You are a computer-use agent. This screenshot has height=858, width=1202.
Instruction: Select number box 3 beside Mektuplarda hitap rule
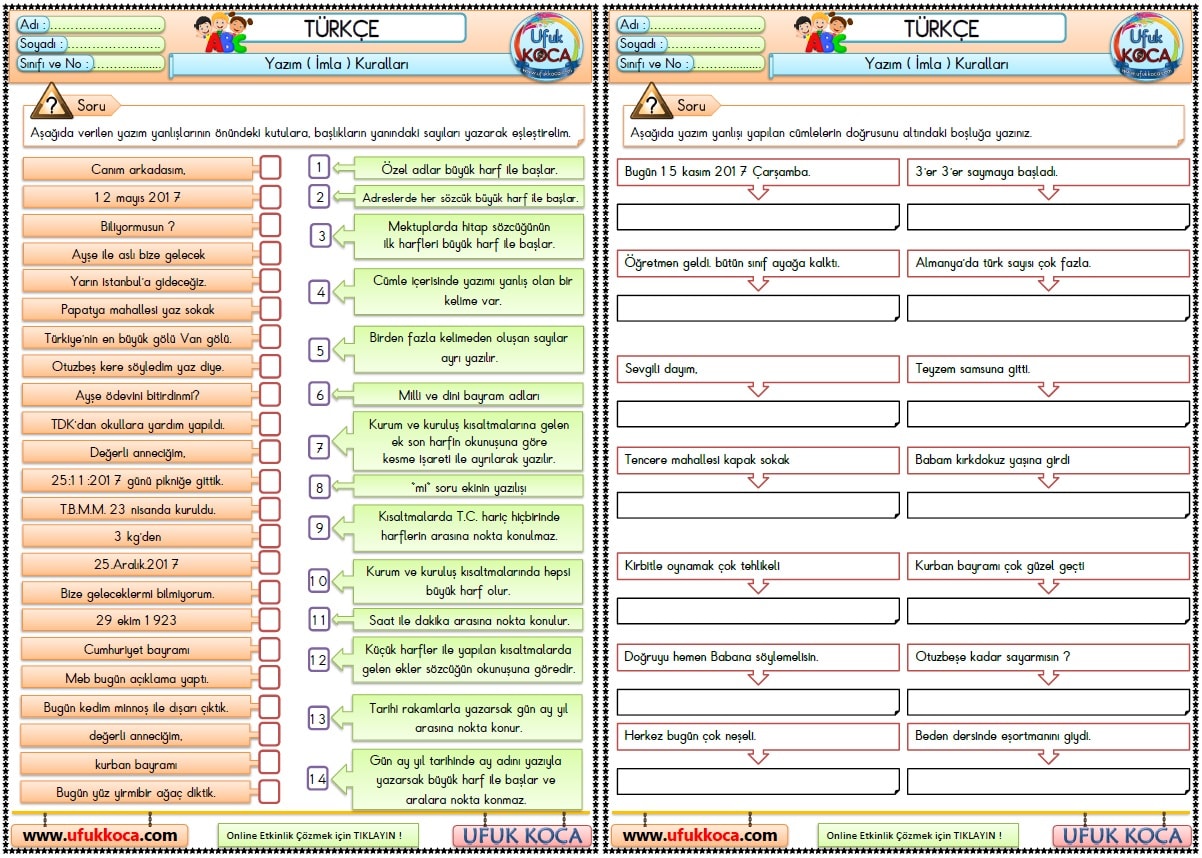[x=319, y=236]
